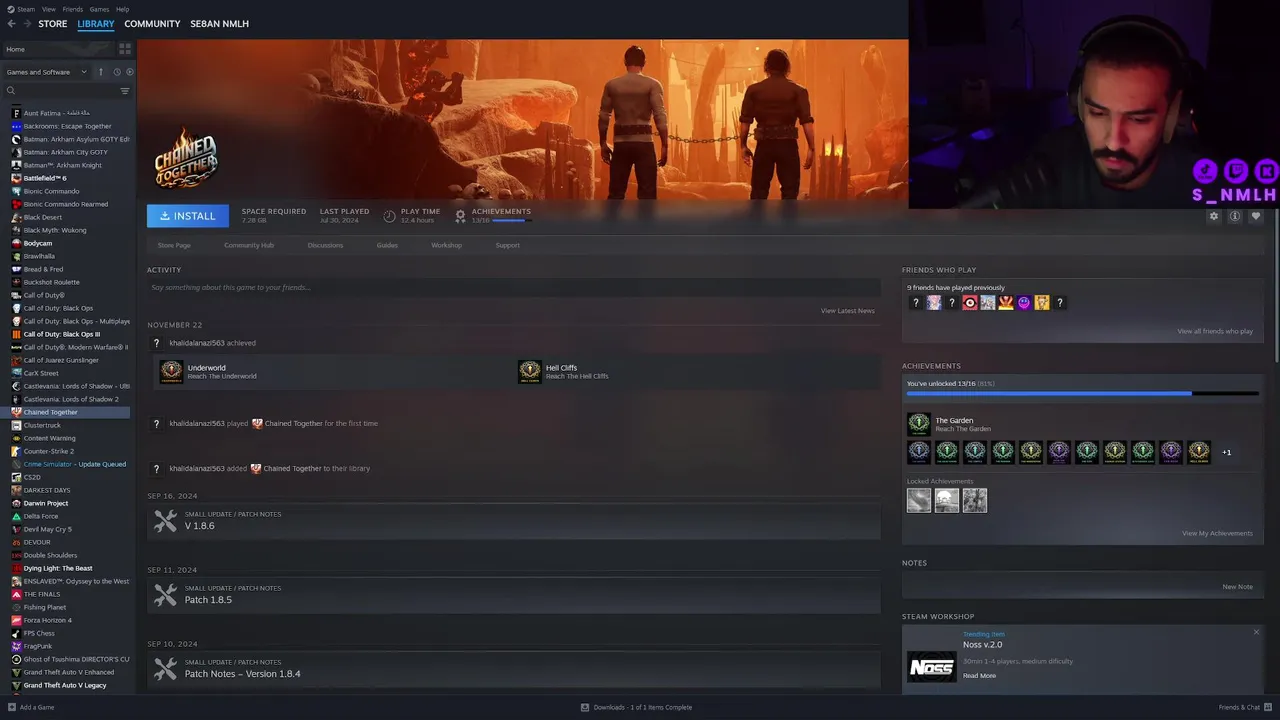Open the Noss workshop item thumbnail
This screenshot has width=1280, height=720.
point(931,666)
